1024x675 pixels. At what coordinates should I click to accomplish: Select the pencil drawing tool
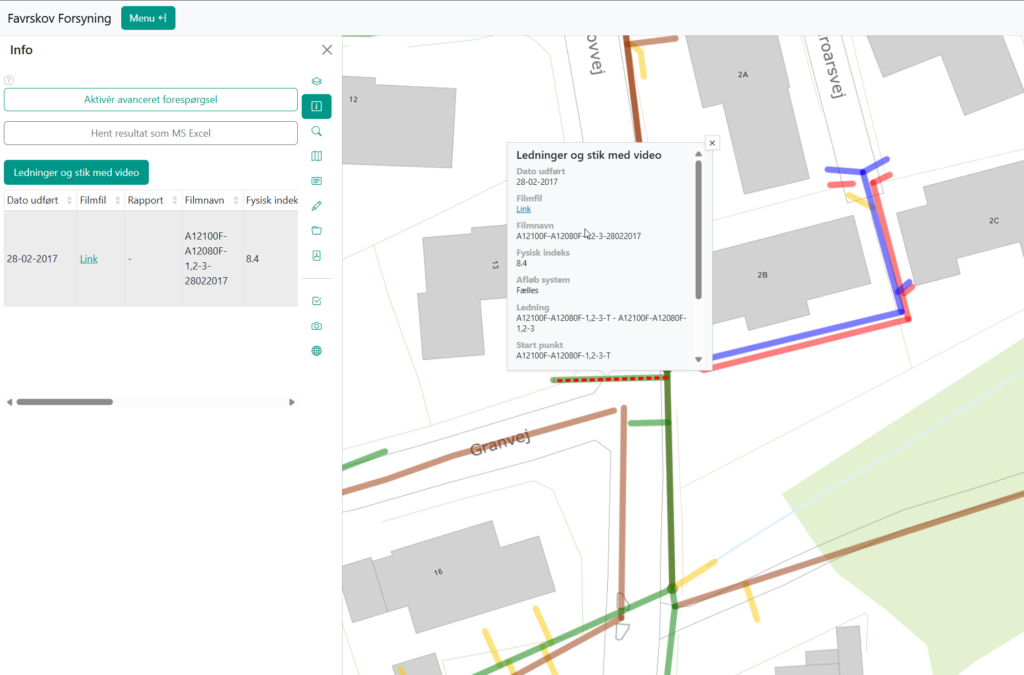(316, 206)
